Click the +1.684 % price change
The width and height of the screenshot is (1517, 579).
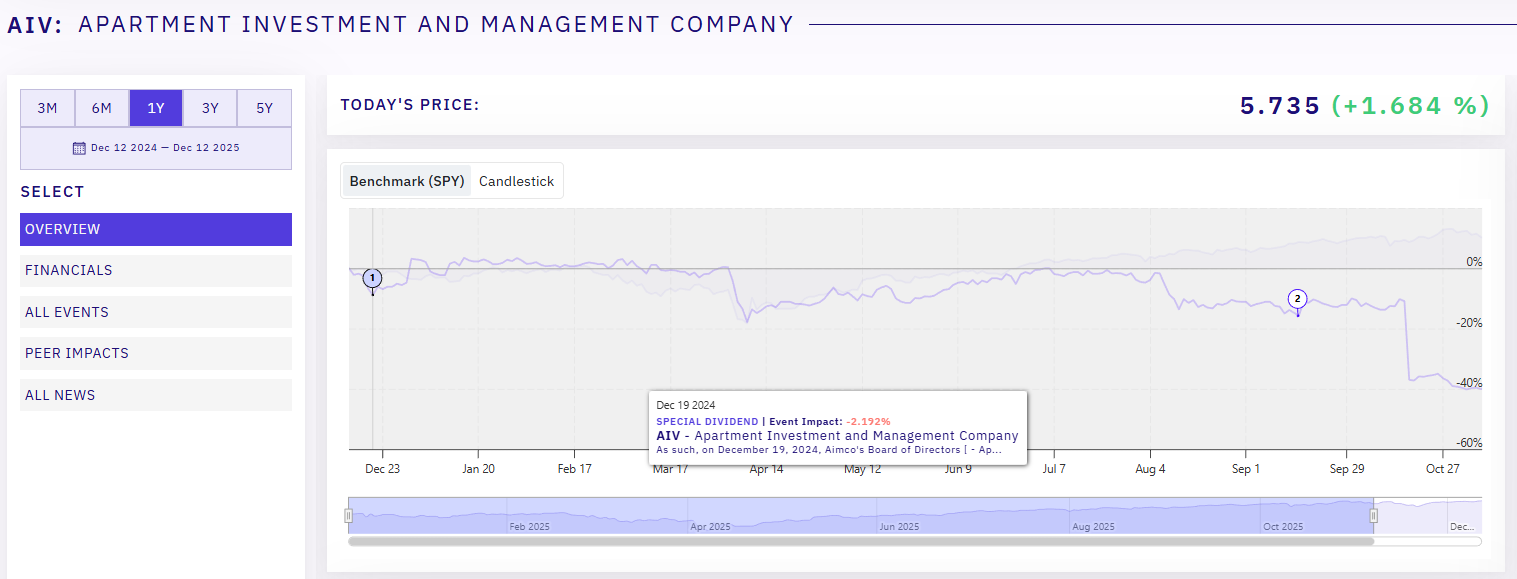(x=1411, y=106)
